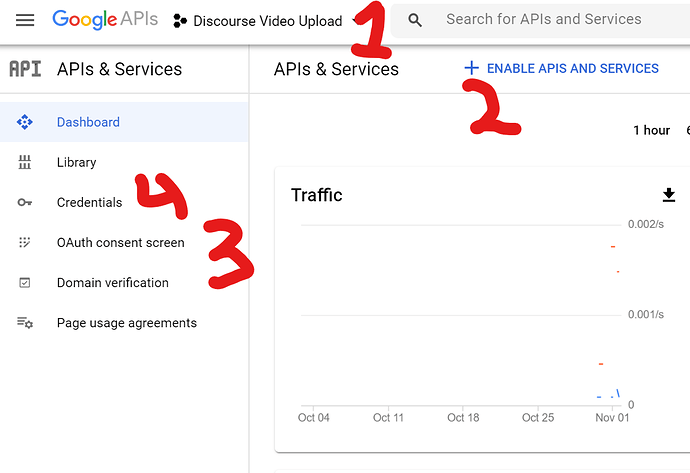Click the OAuth consent screen dotted icon
The image size is (690, 473).
tap(25, 242)
